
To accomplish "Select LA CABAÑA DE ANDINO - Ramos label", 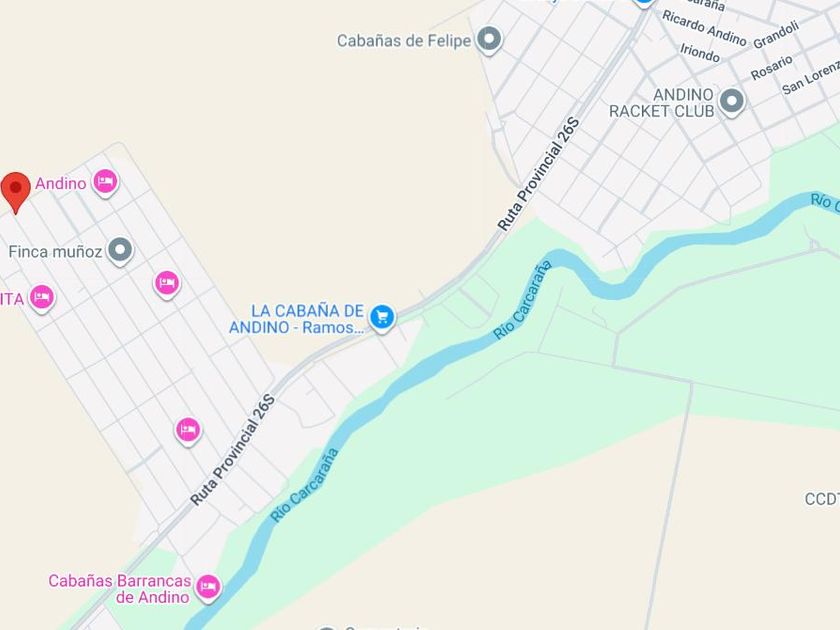I will [296, 319].
